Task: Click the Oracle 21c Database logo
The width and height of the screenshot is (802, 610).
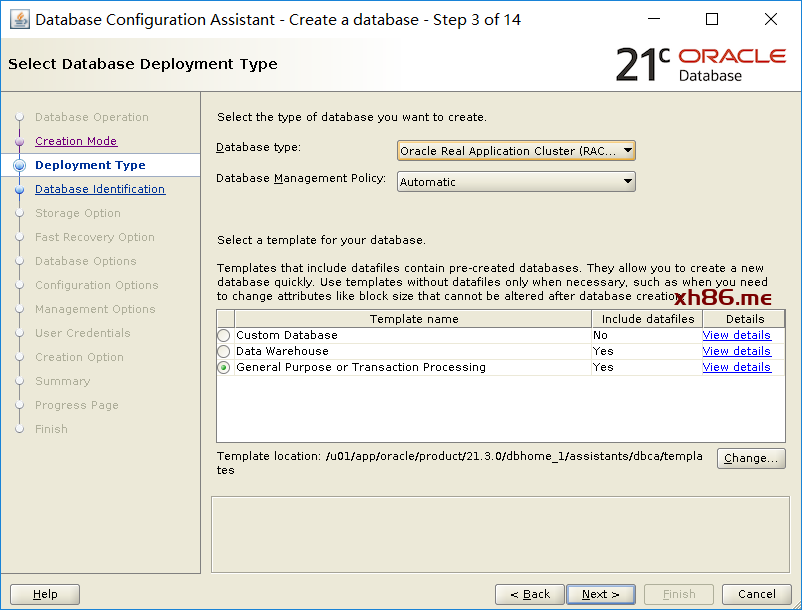Action: (x=700, y=64)
